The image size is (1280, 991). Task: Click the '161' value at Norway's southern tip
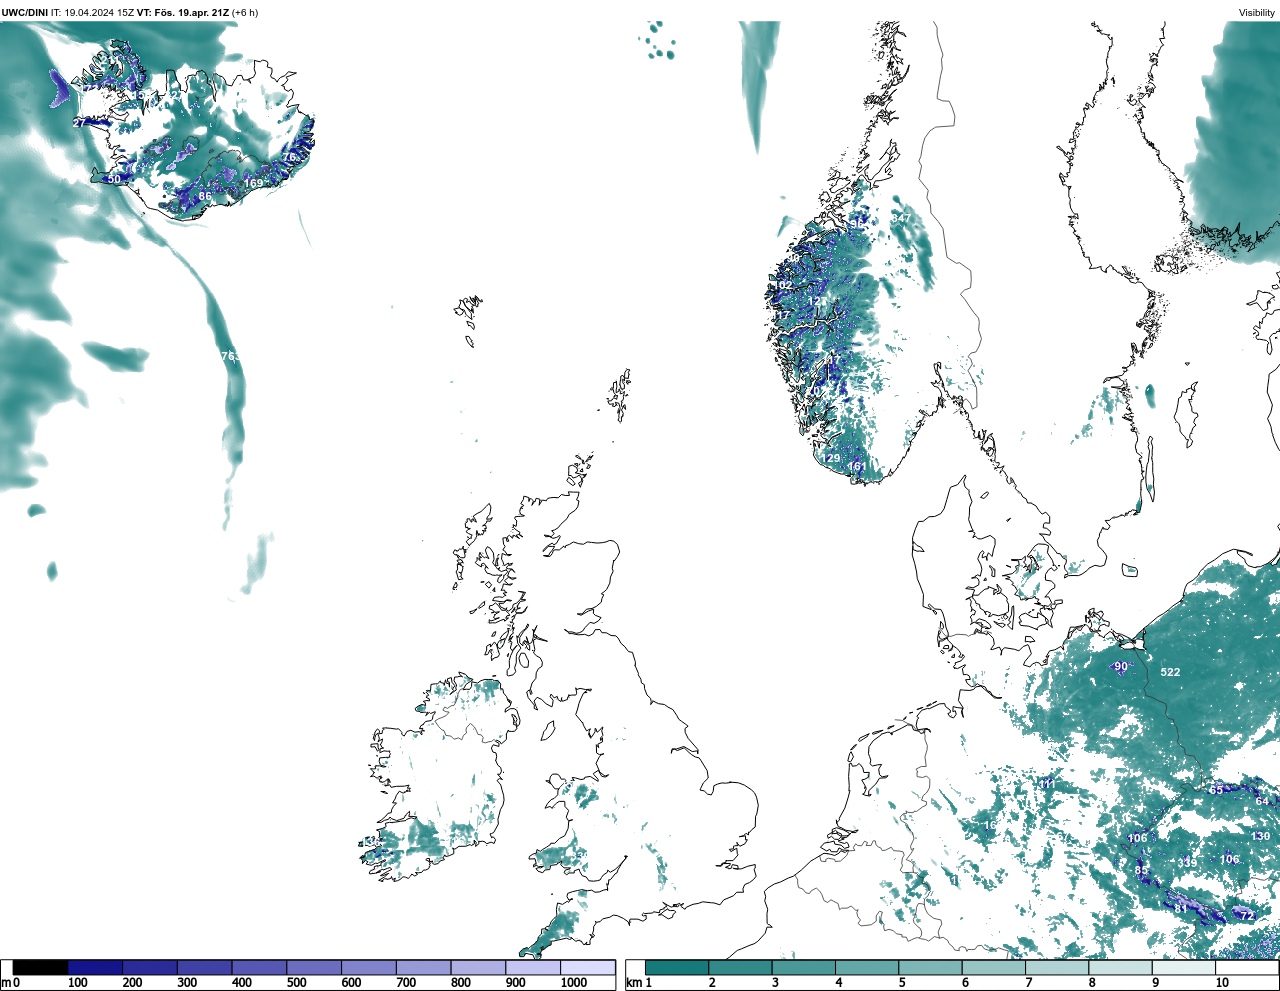tap(857, 467)
